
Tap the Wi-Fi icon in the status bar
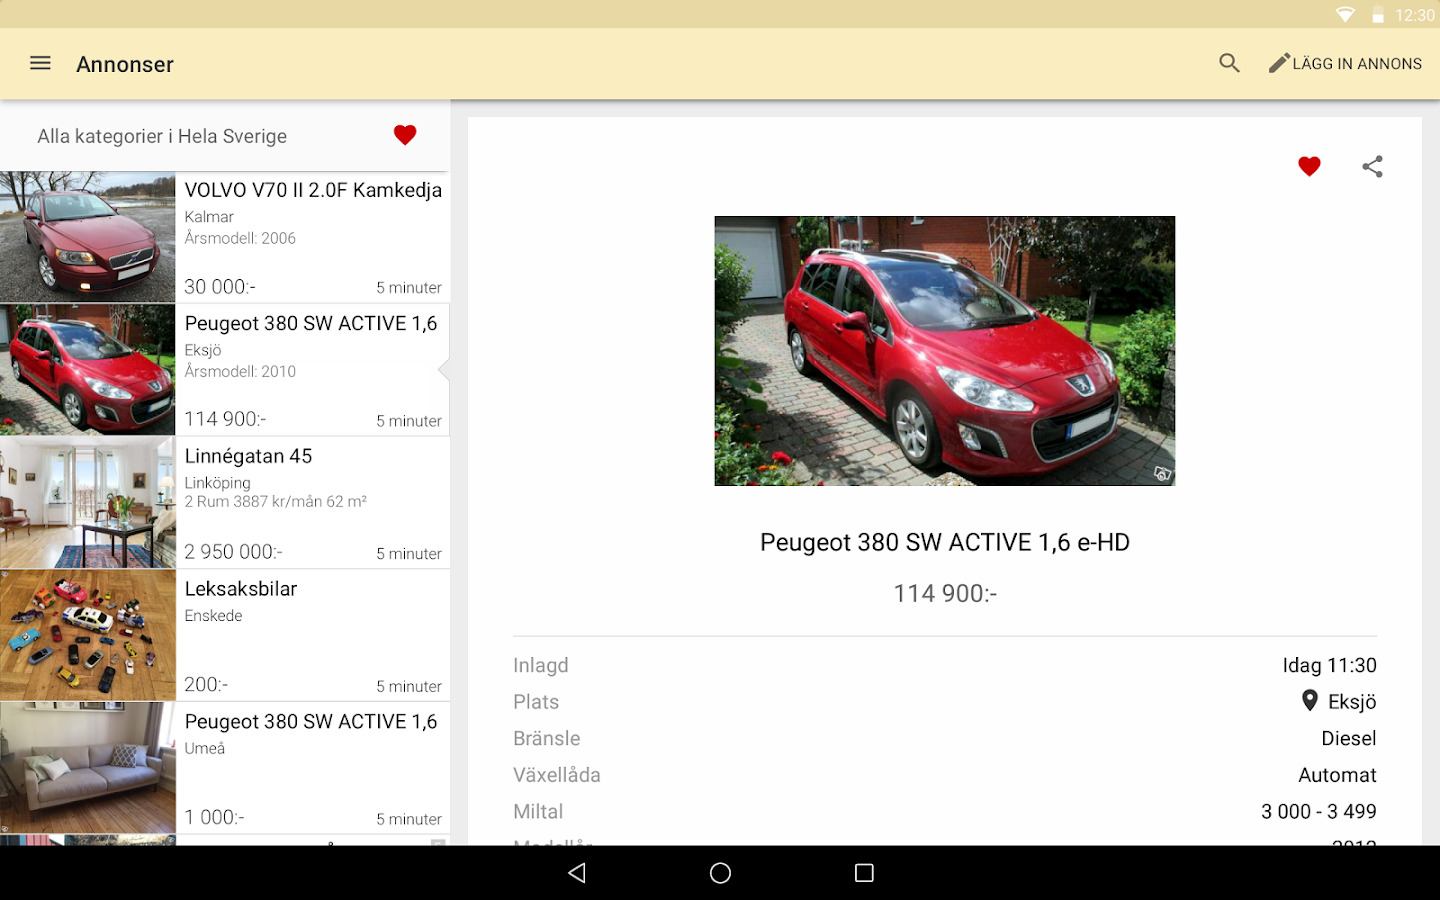pyautogui.click(x=1345, y=14)
